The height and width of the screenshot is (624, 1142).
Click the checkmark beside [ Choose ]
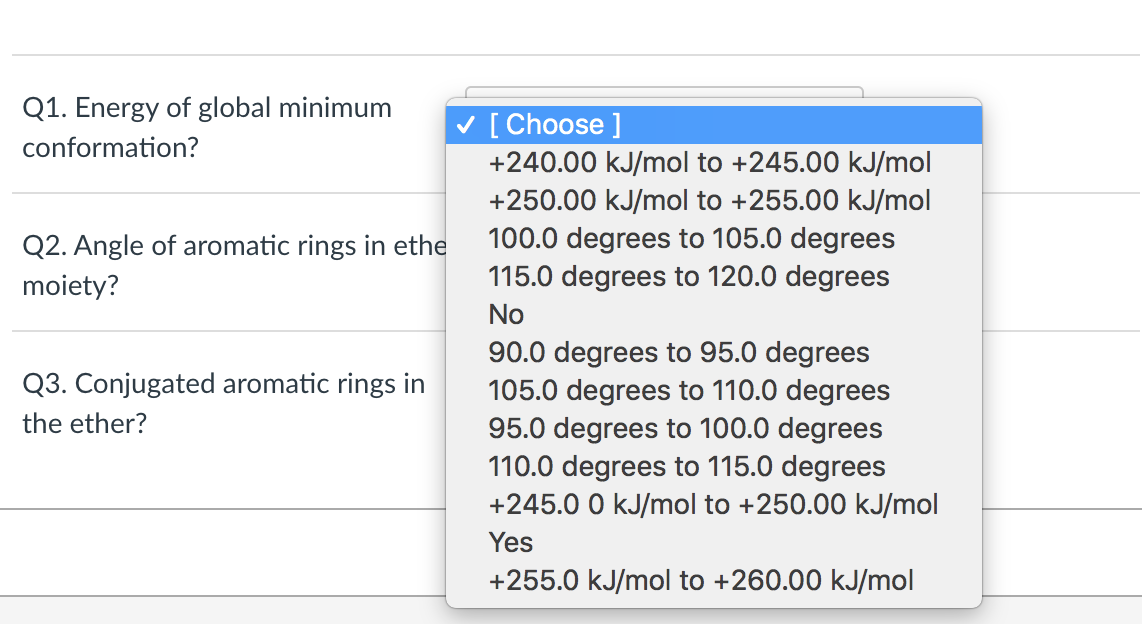point(465,125)
